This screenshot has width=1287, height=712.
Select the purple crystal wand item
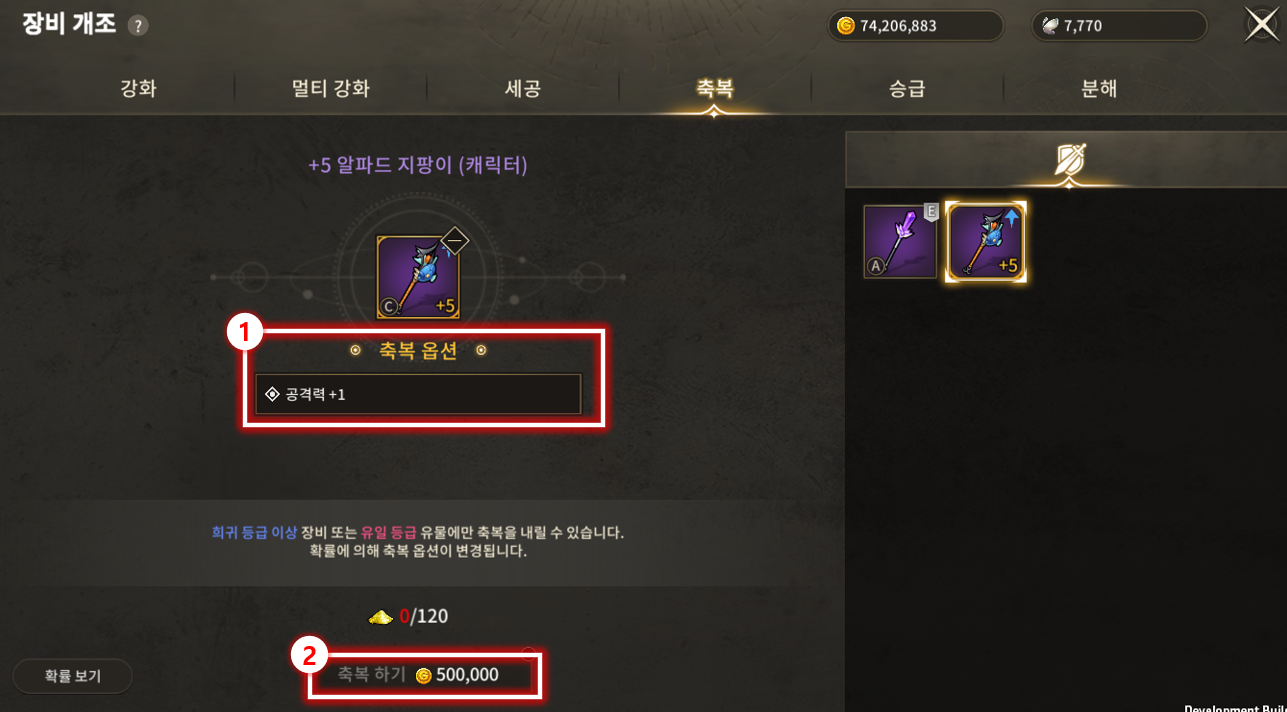pos(900,241)
